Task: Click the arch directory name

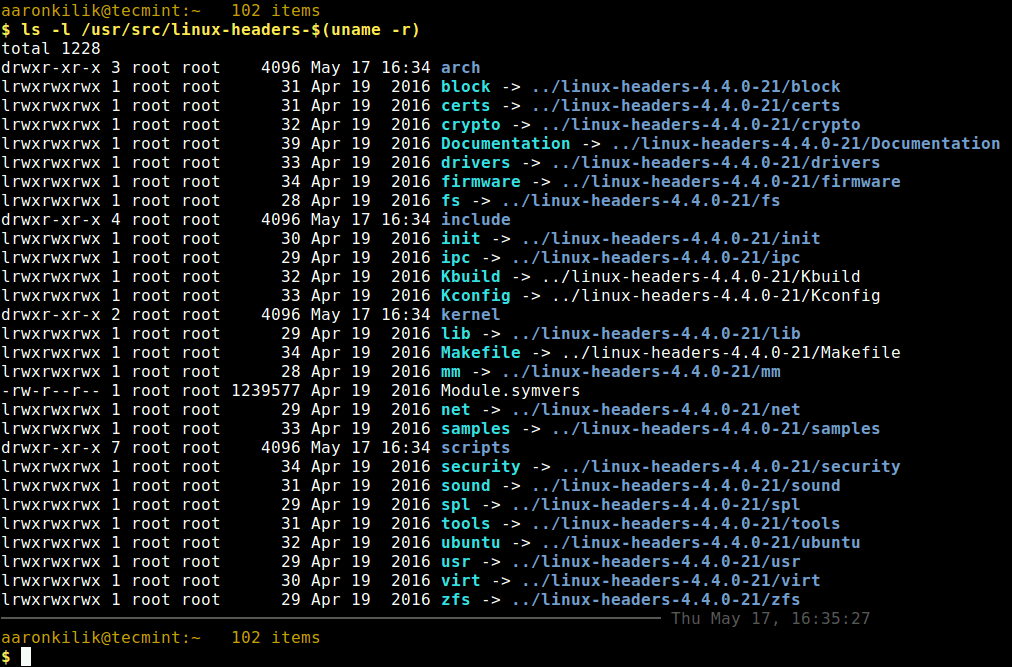Action: [x=459, y=67]
